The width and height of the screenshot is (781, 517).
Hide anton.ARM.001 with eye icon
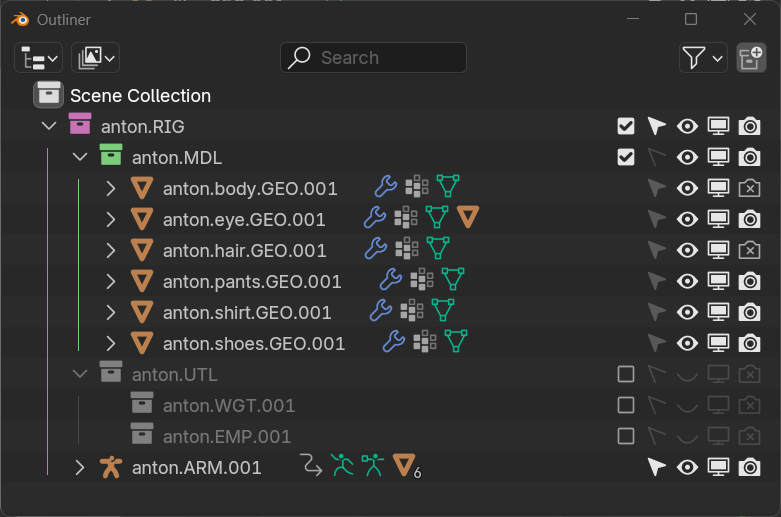687,468
